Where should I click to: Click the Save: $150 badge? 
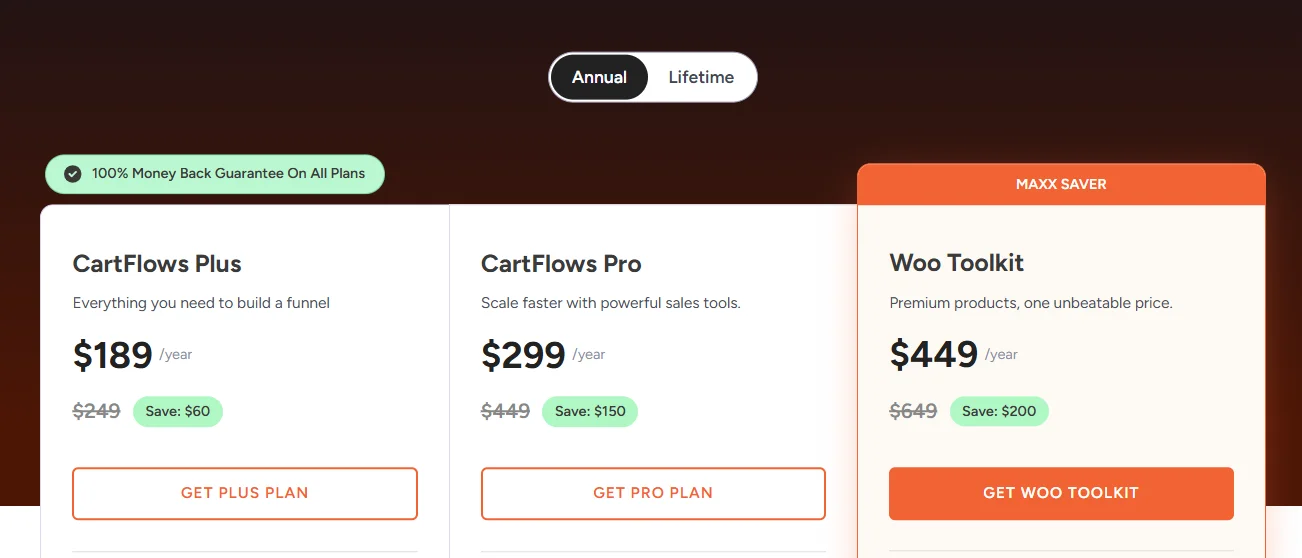(590, 411)
